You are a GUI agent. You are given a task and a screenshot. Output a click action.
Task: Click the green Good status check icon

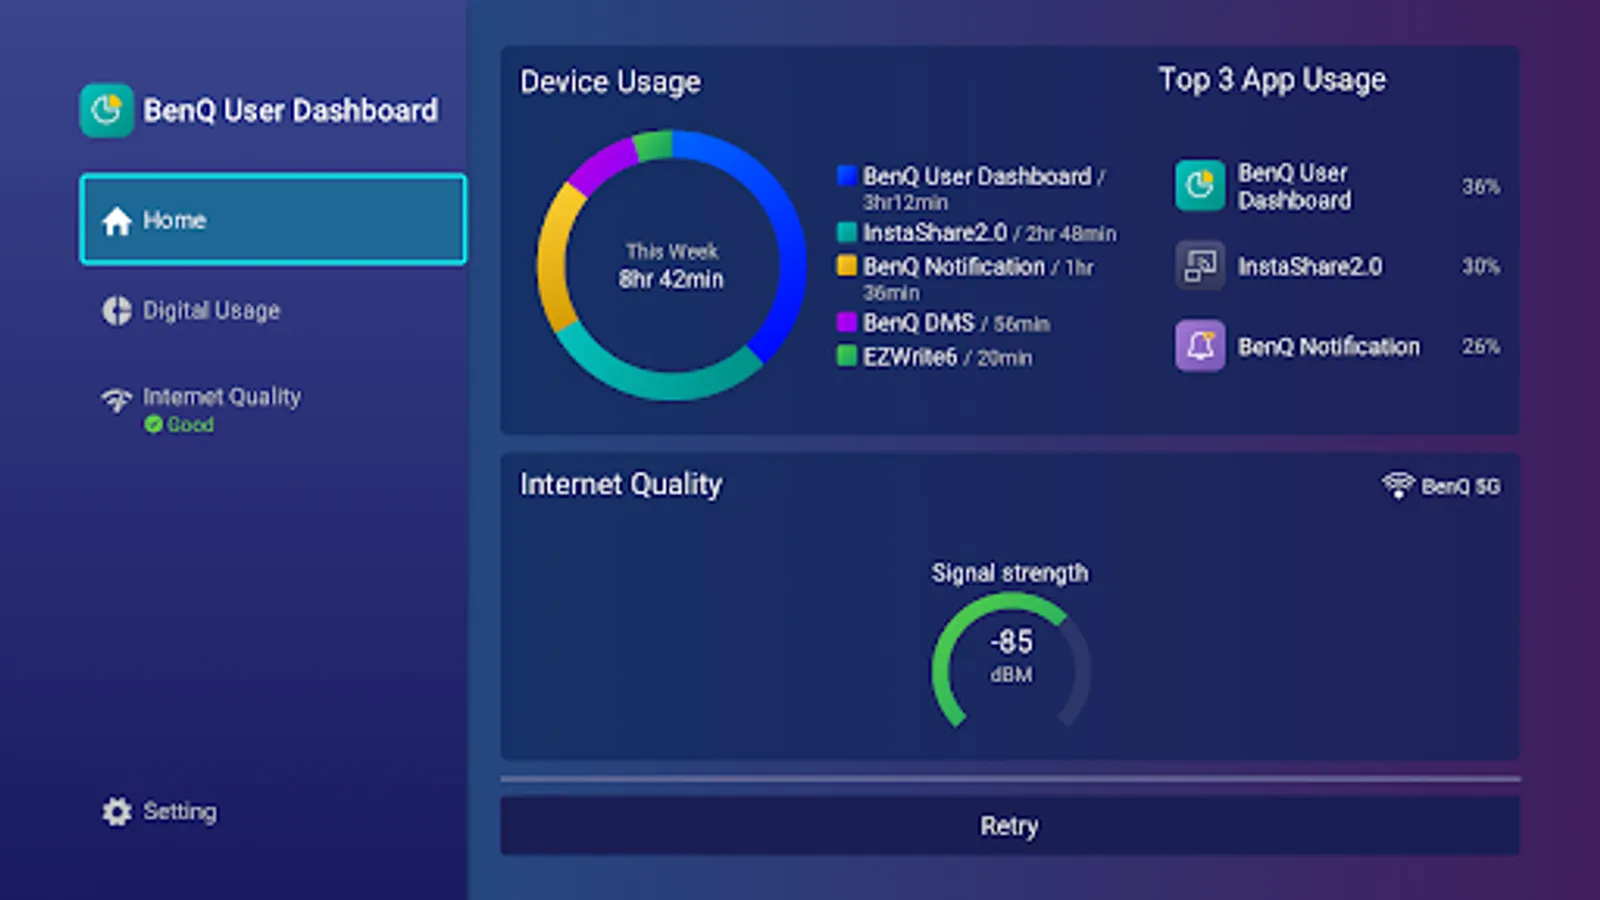153,425
